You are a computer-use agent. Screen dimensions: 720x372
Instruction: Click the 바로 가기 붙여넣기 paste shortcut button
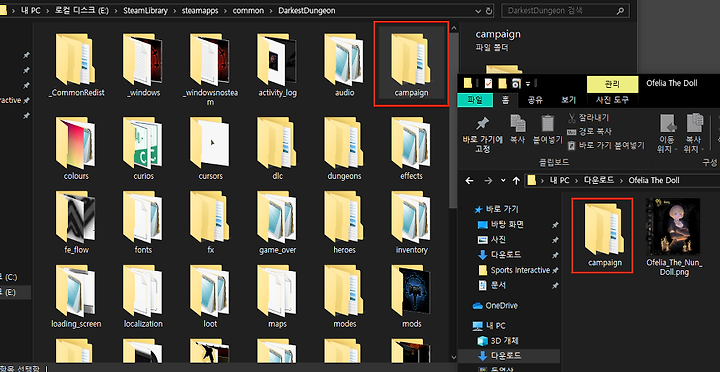pos(606,146)
